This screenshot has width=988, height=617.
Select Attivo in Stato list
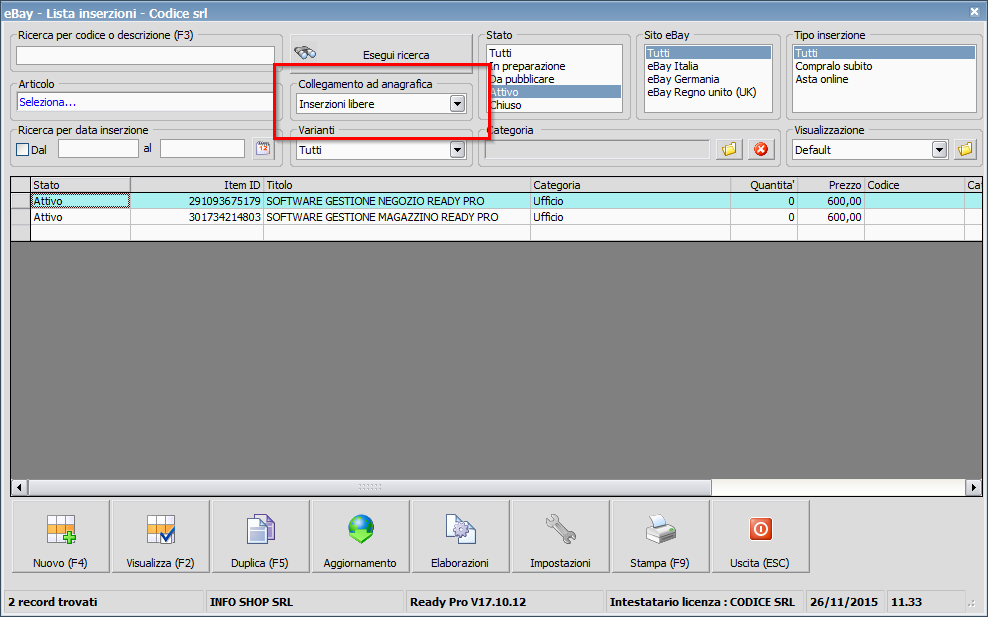pyautogui.click(x=554, y=92)
